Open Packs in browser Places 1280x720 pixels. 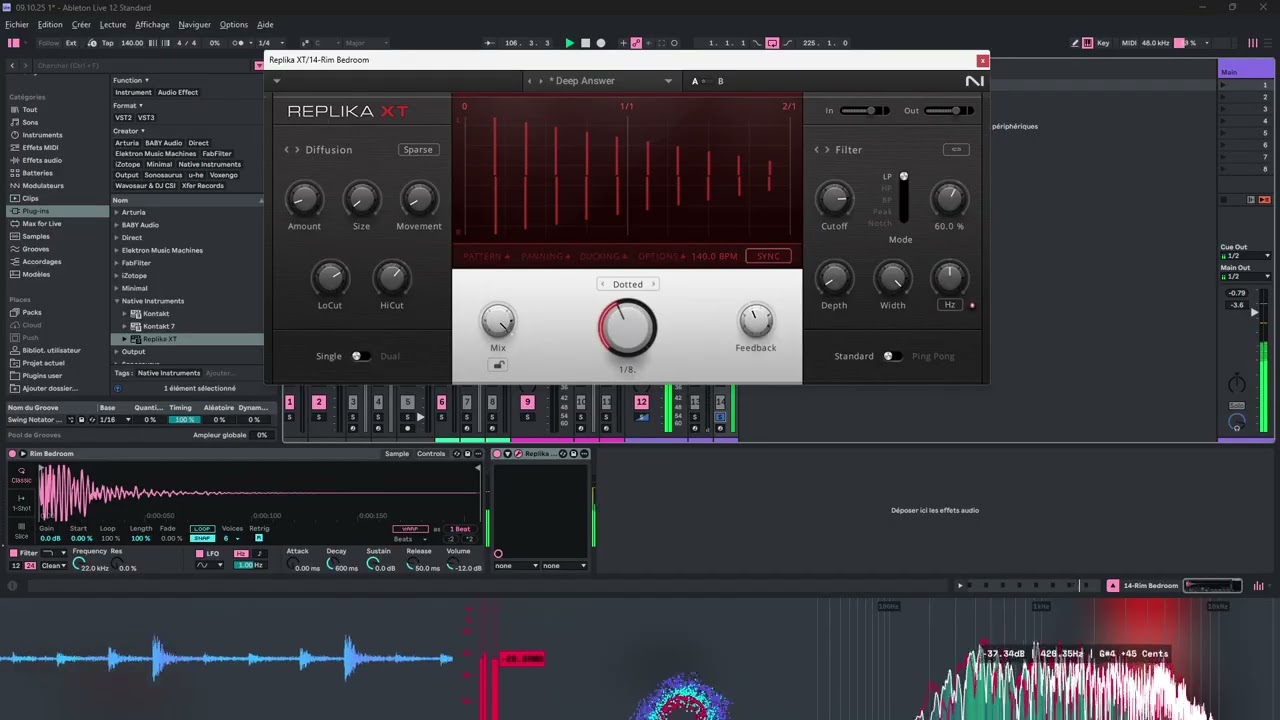tap(32, 313)
